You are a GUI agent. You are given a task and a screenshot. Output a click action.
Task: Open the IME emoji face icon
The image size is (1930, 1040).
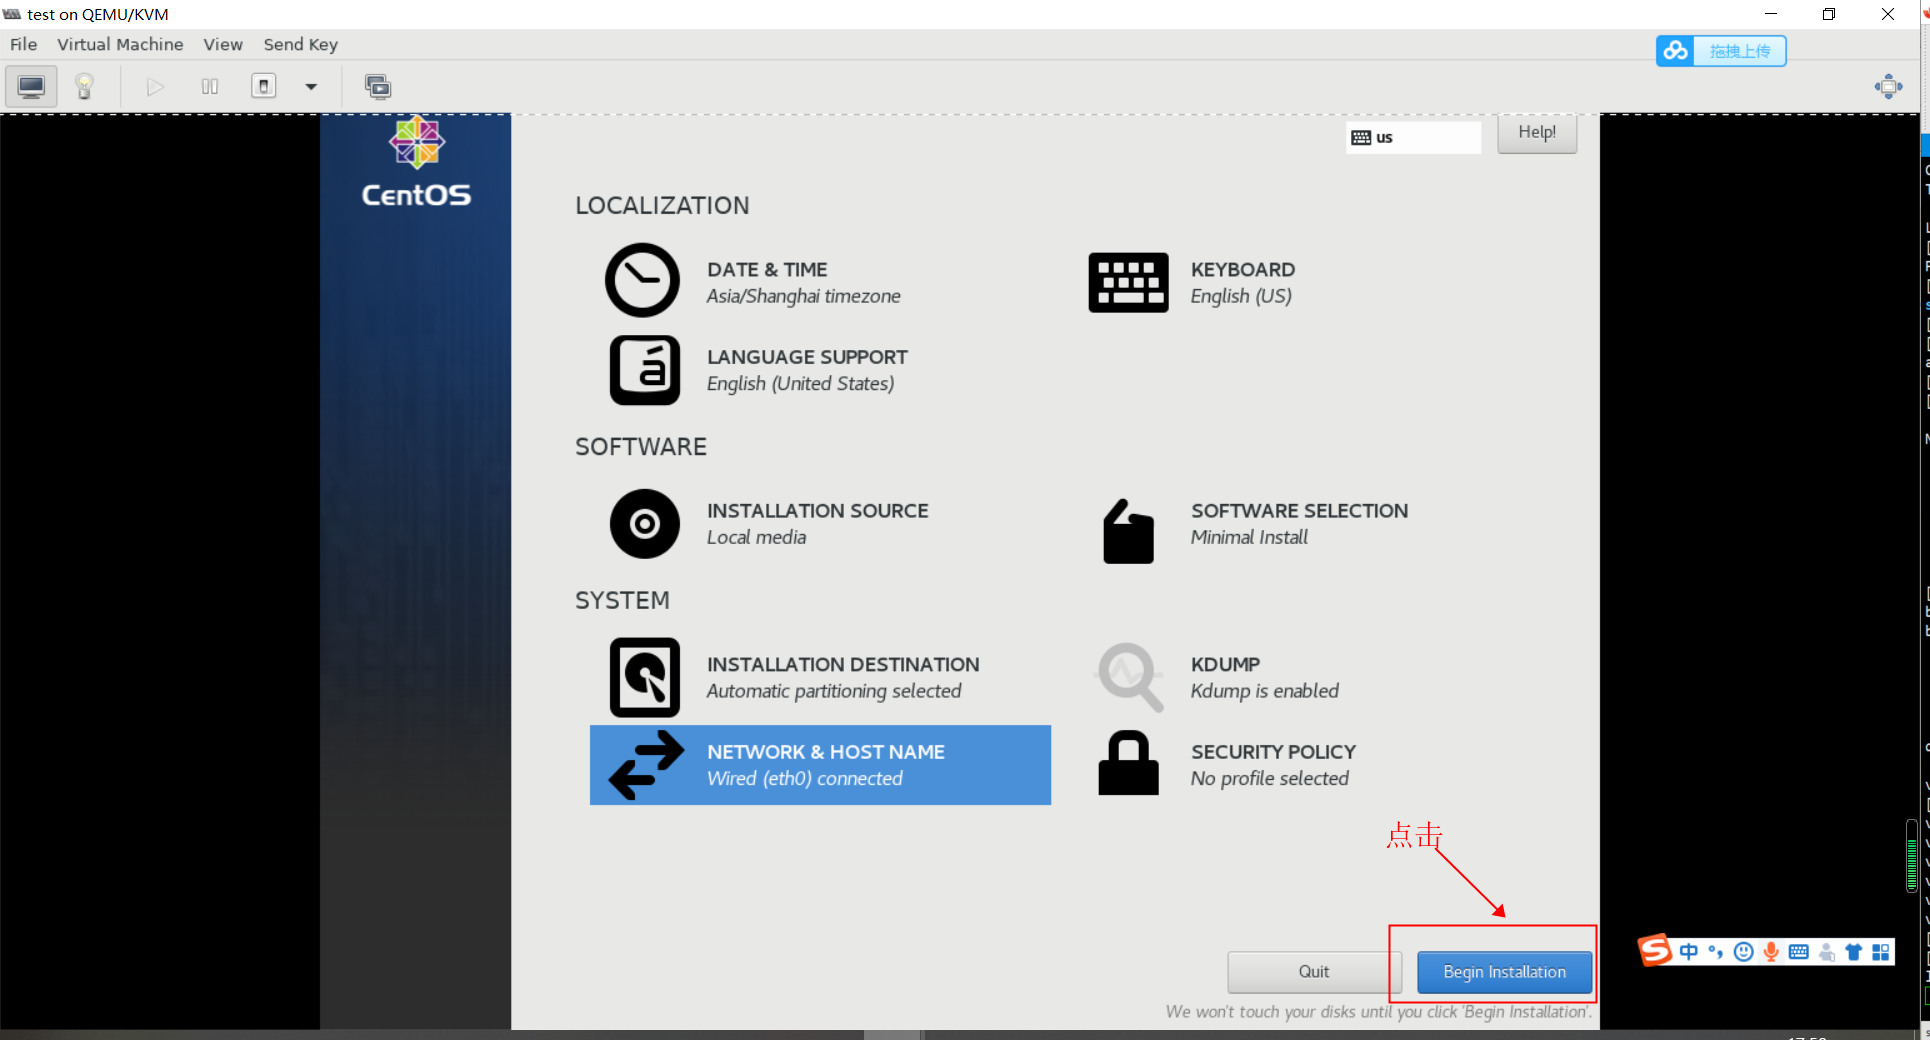pyautogui.click(x=1744, y=952)
